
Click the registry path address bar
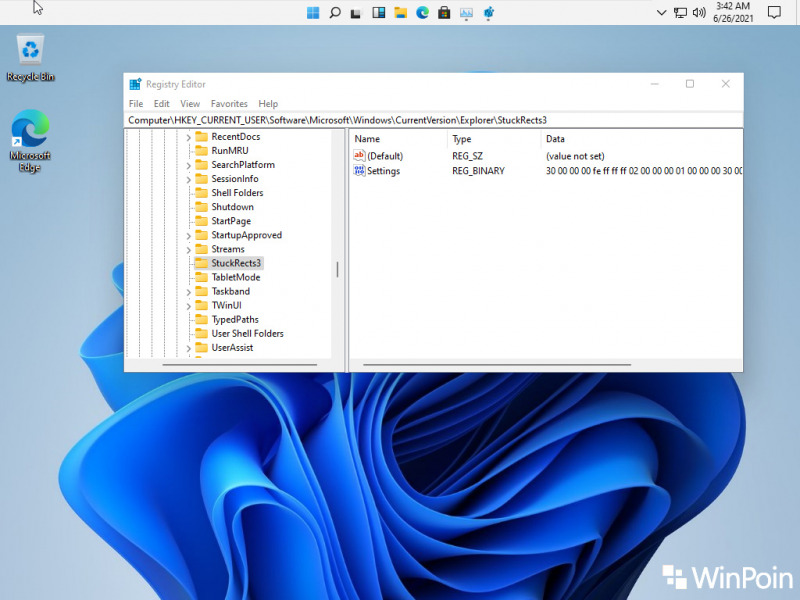point(434,120)
